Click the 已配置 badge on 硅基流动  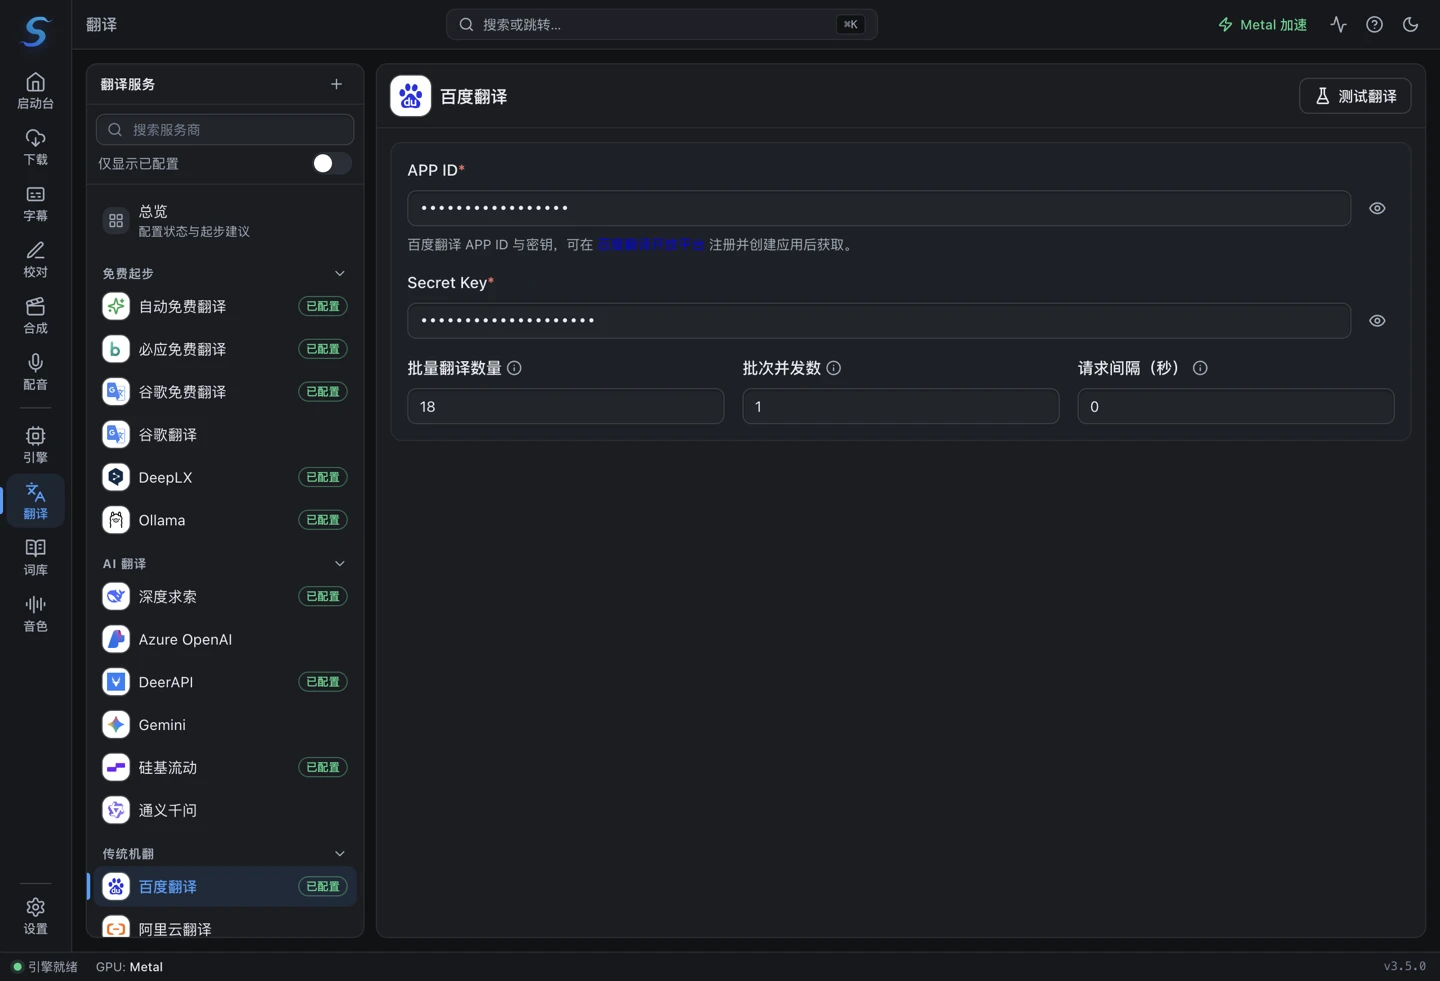323,767
